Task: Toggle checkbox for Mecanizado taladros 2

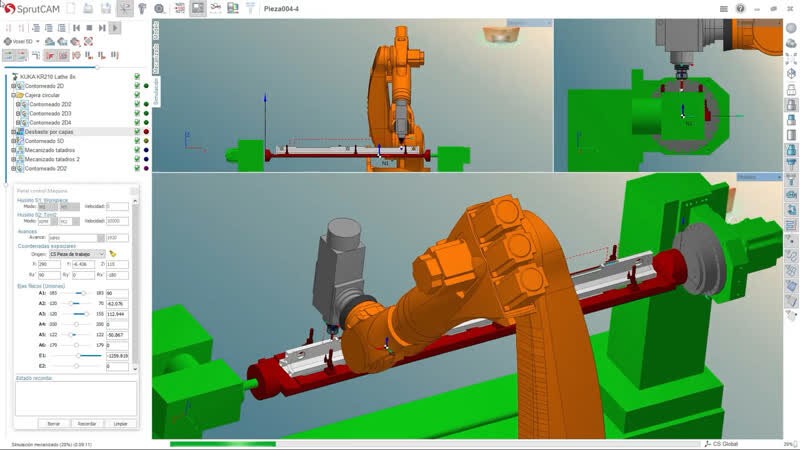Action: tap(137, 159)
